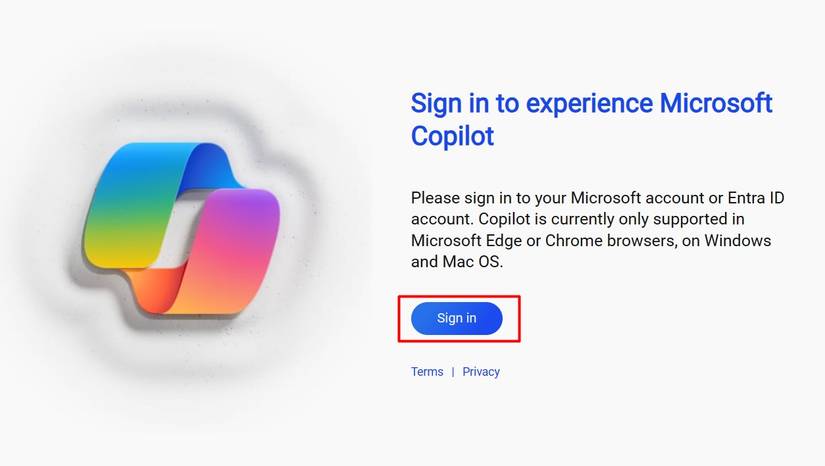Click the separator between Terms and Privacy

click(453, 372)
